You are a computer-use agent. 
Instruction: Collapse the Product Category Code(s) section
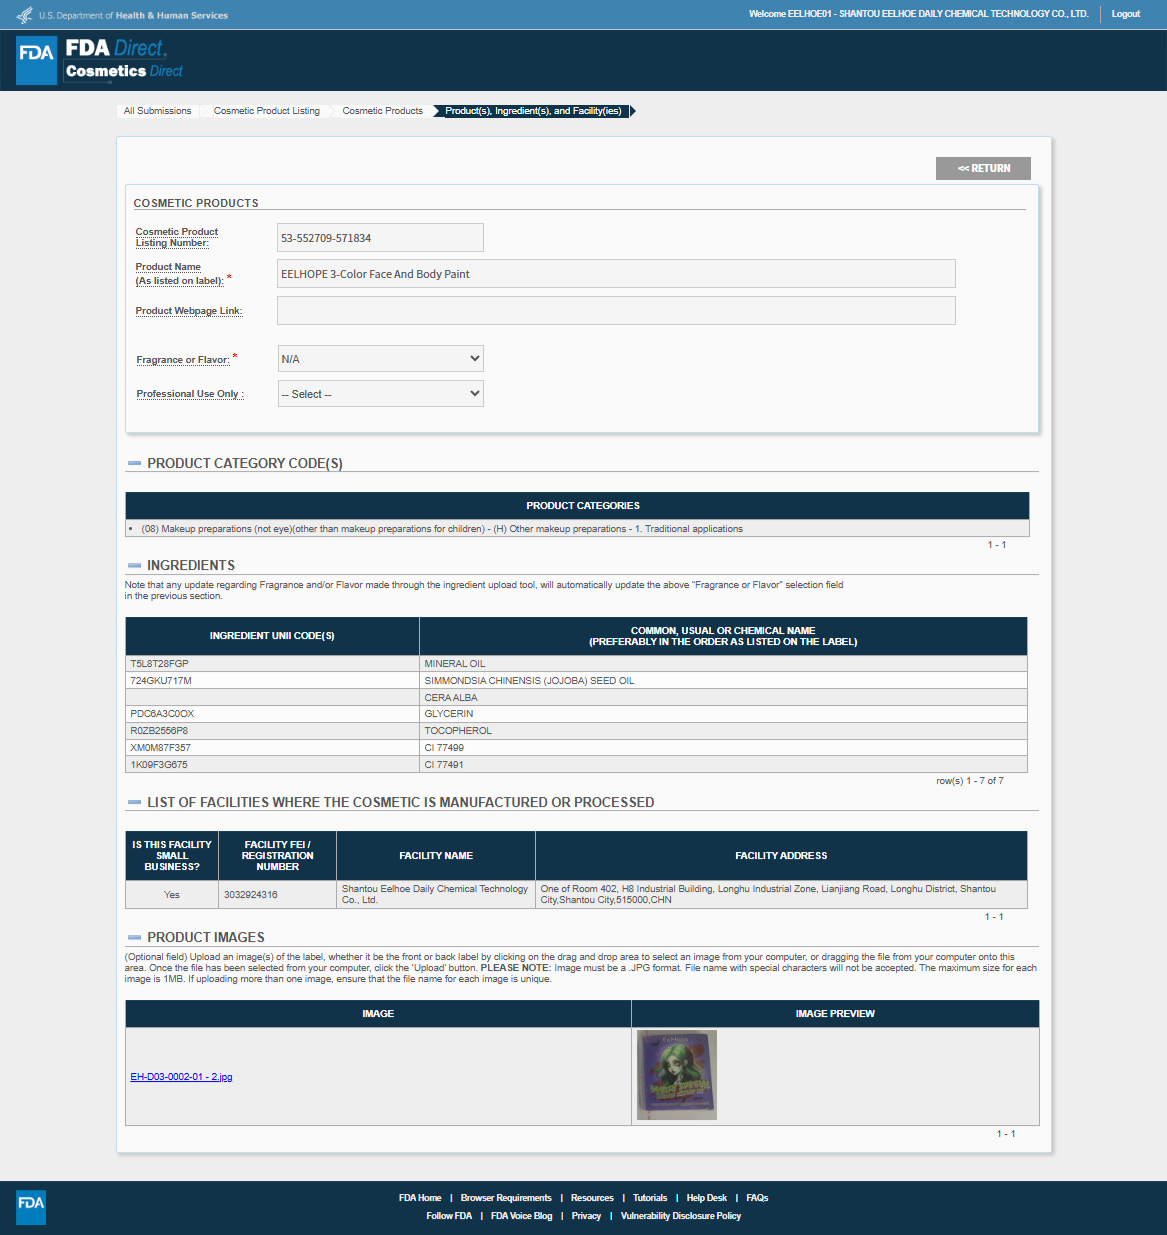(134, 464)
